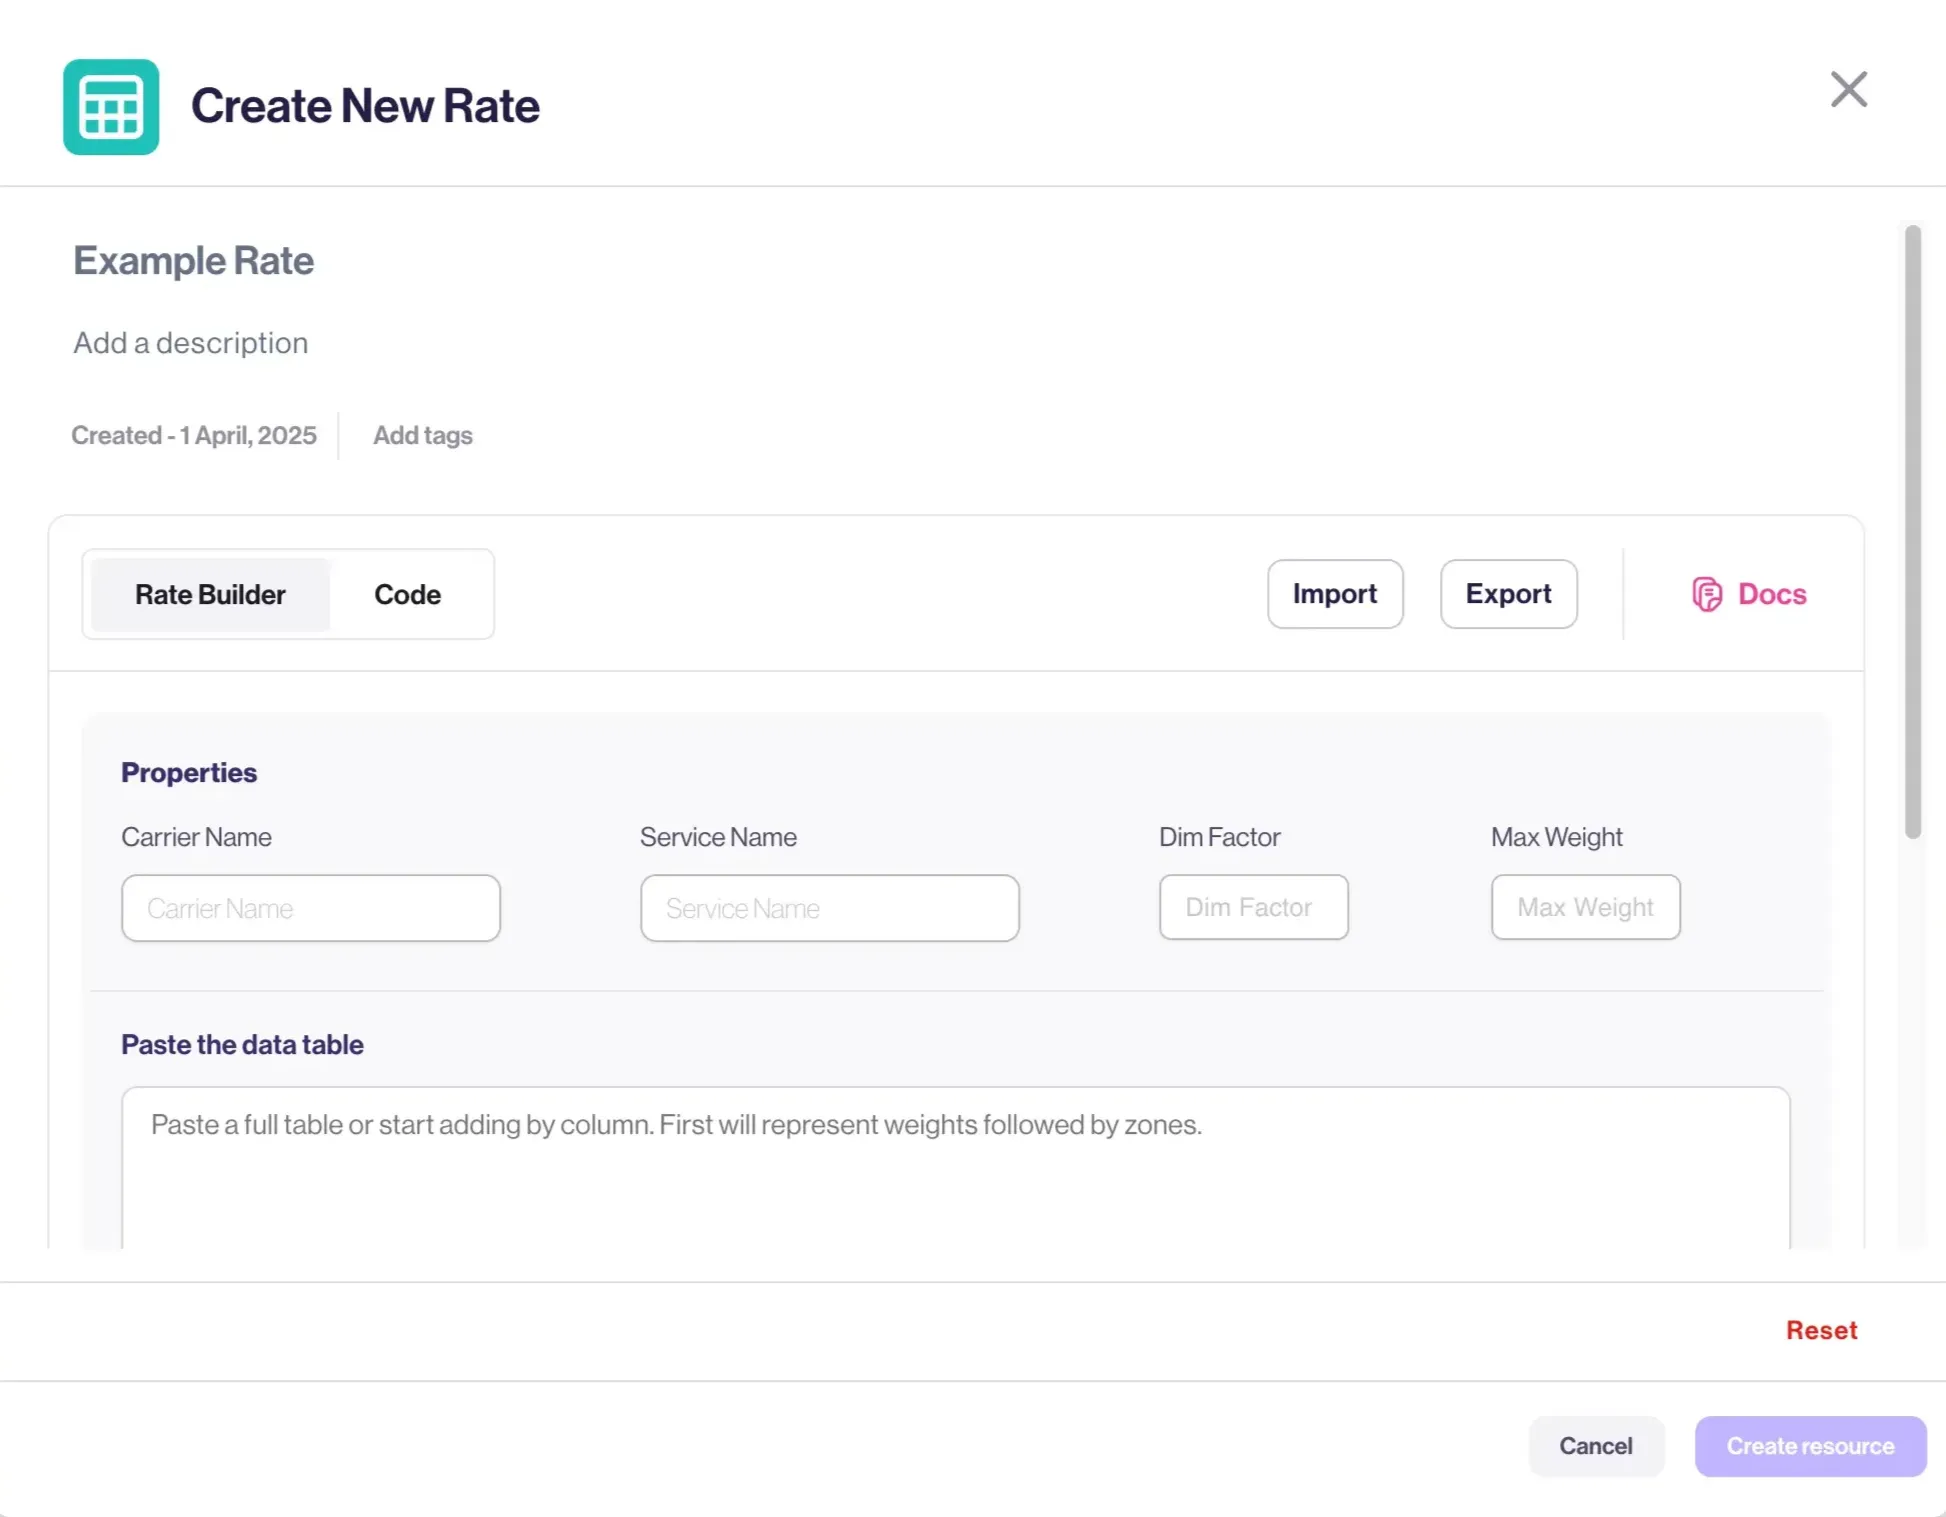Click the Dim Factor field label

tap(1219, 837)
